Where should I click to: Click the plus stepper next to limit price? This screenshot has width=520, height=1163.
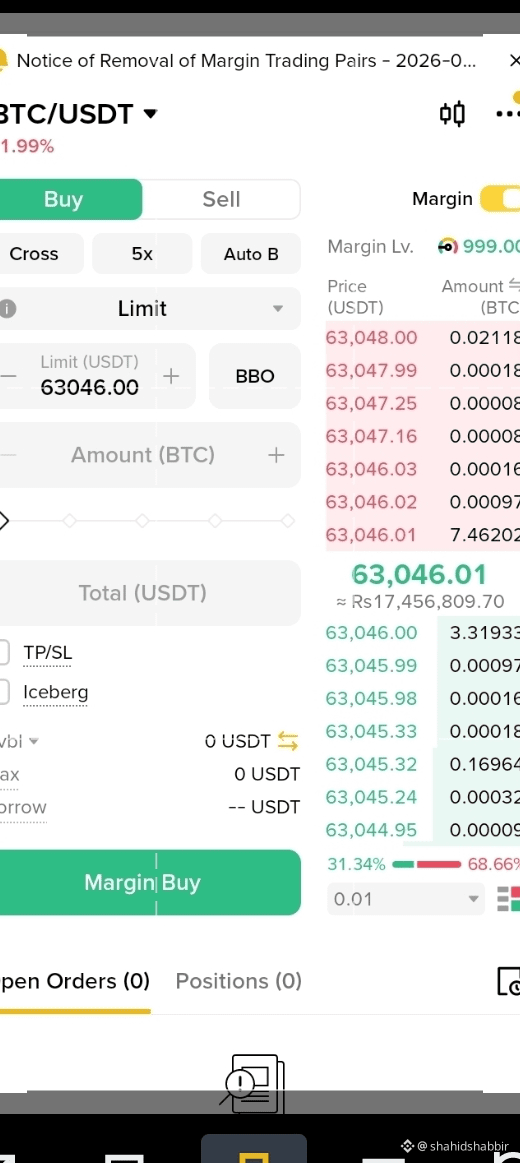point(171,376)
